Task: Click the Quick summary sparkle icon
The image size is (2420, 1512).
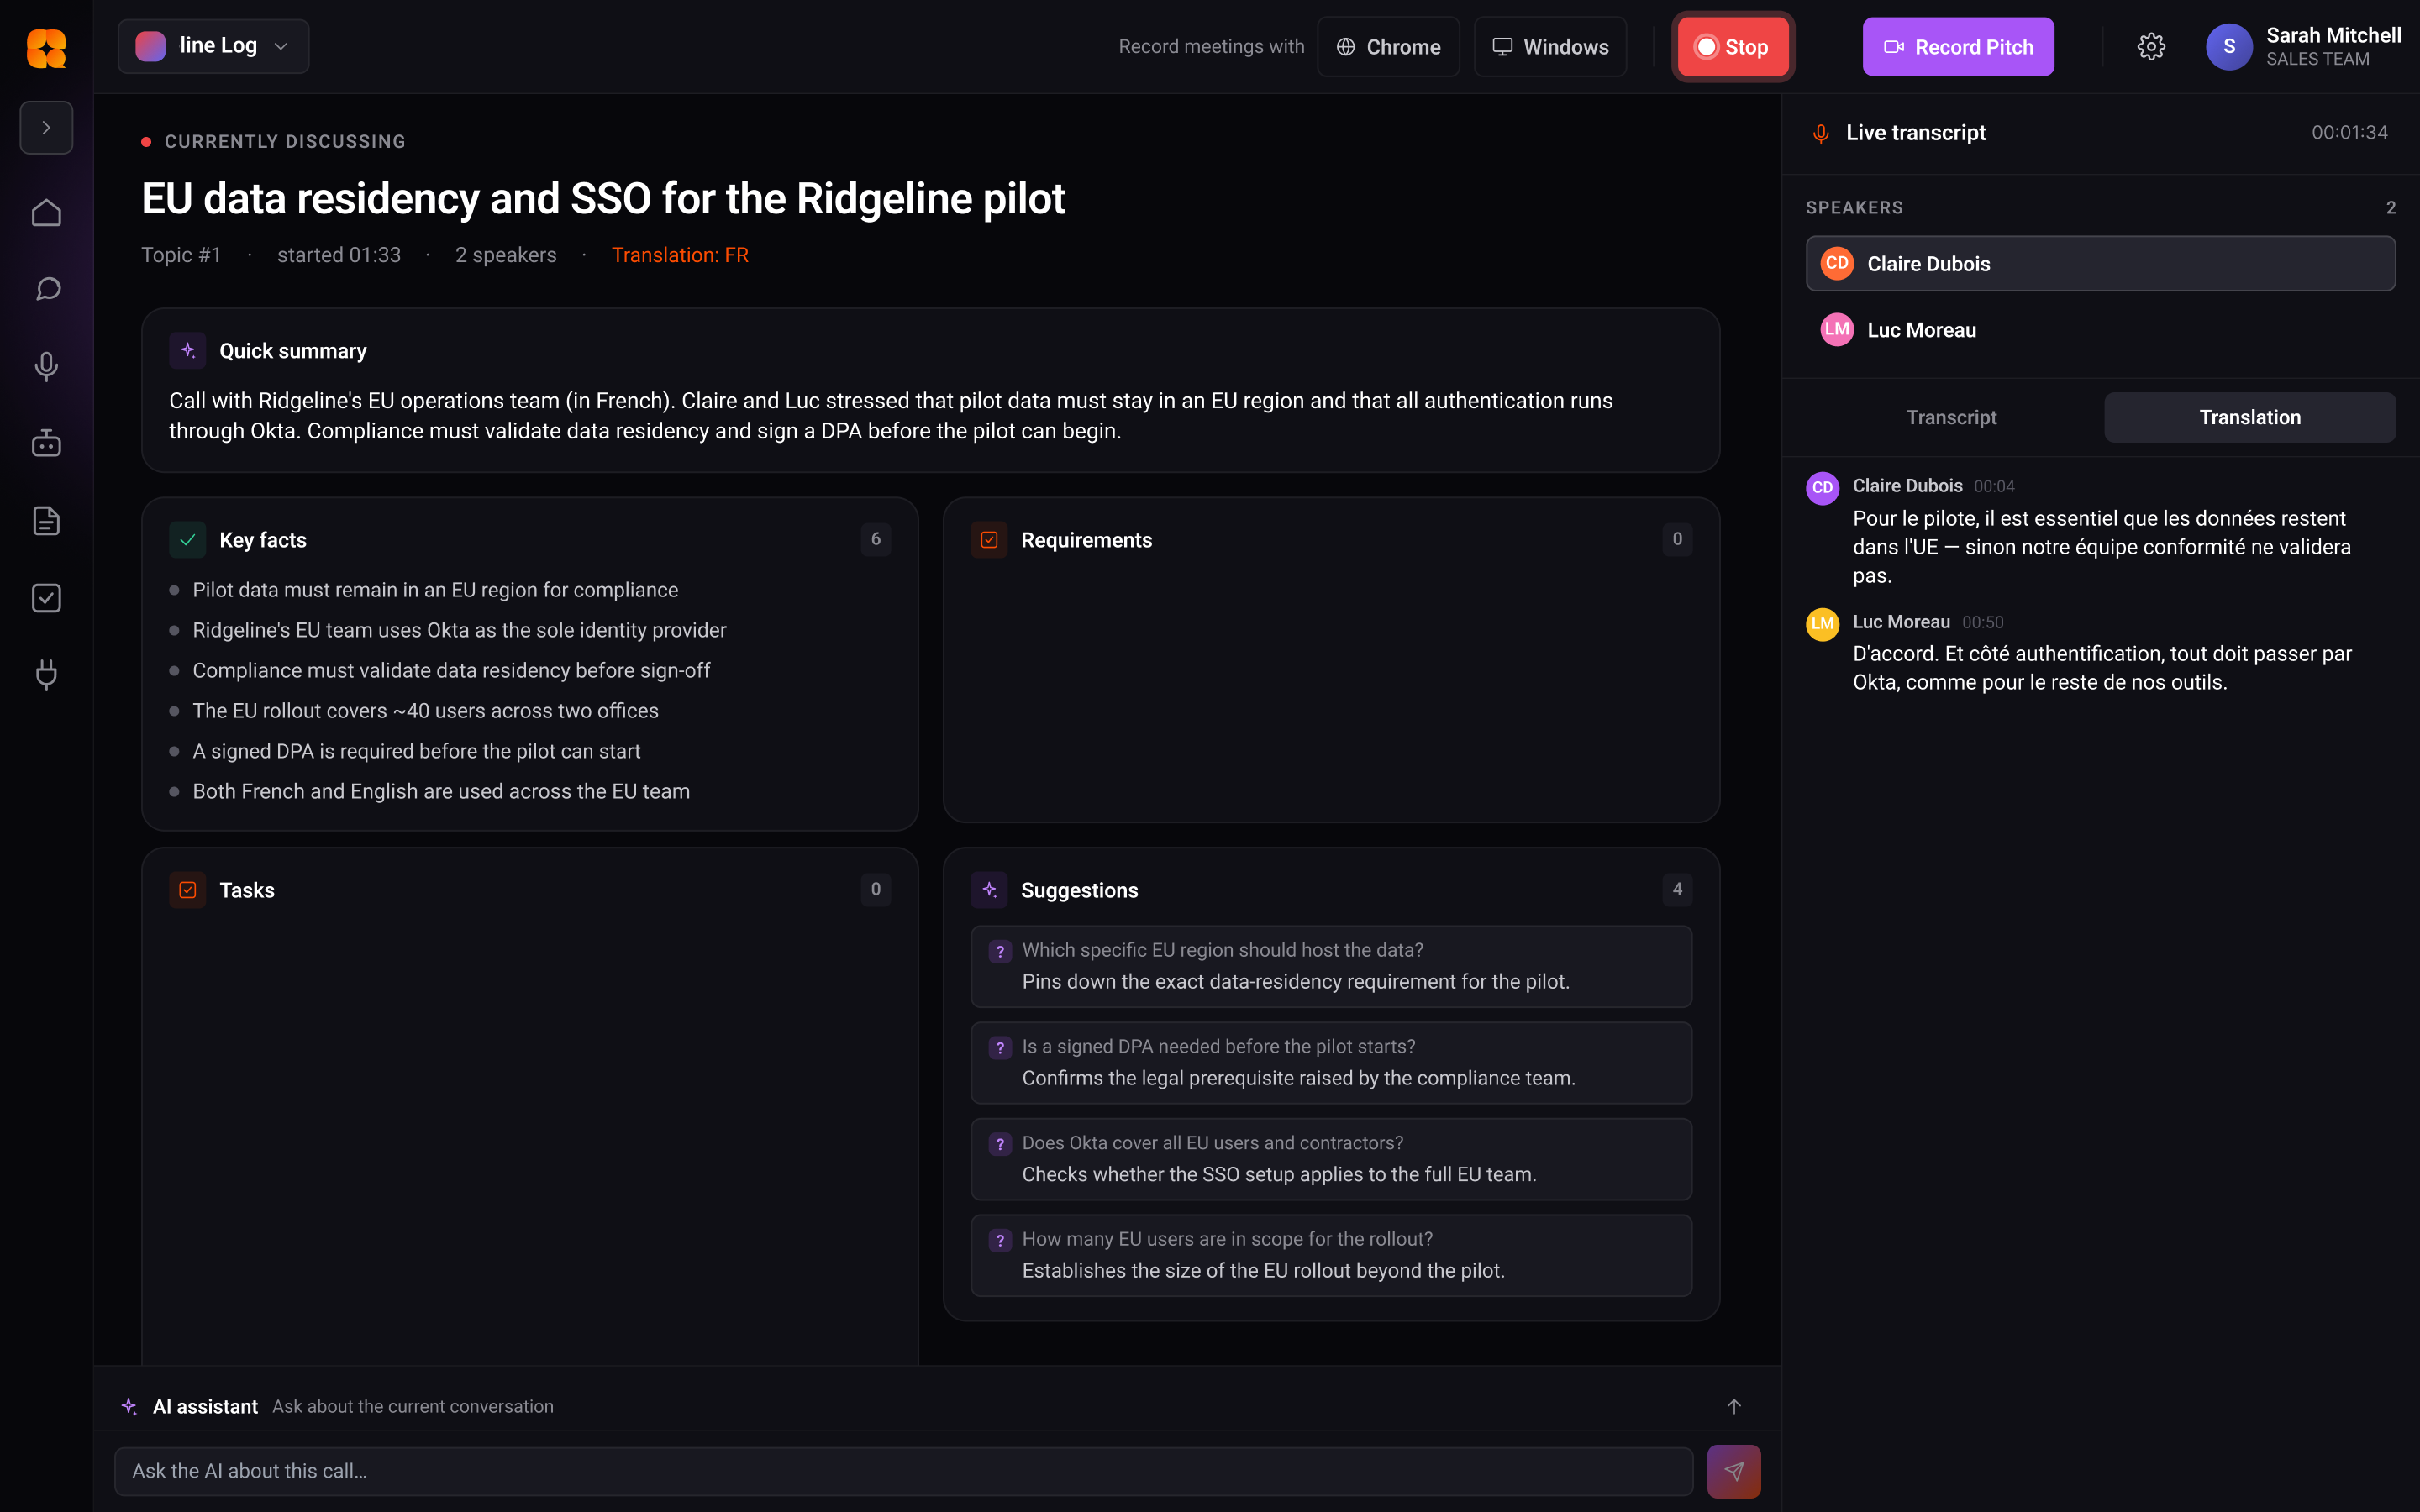Action: 187,350
